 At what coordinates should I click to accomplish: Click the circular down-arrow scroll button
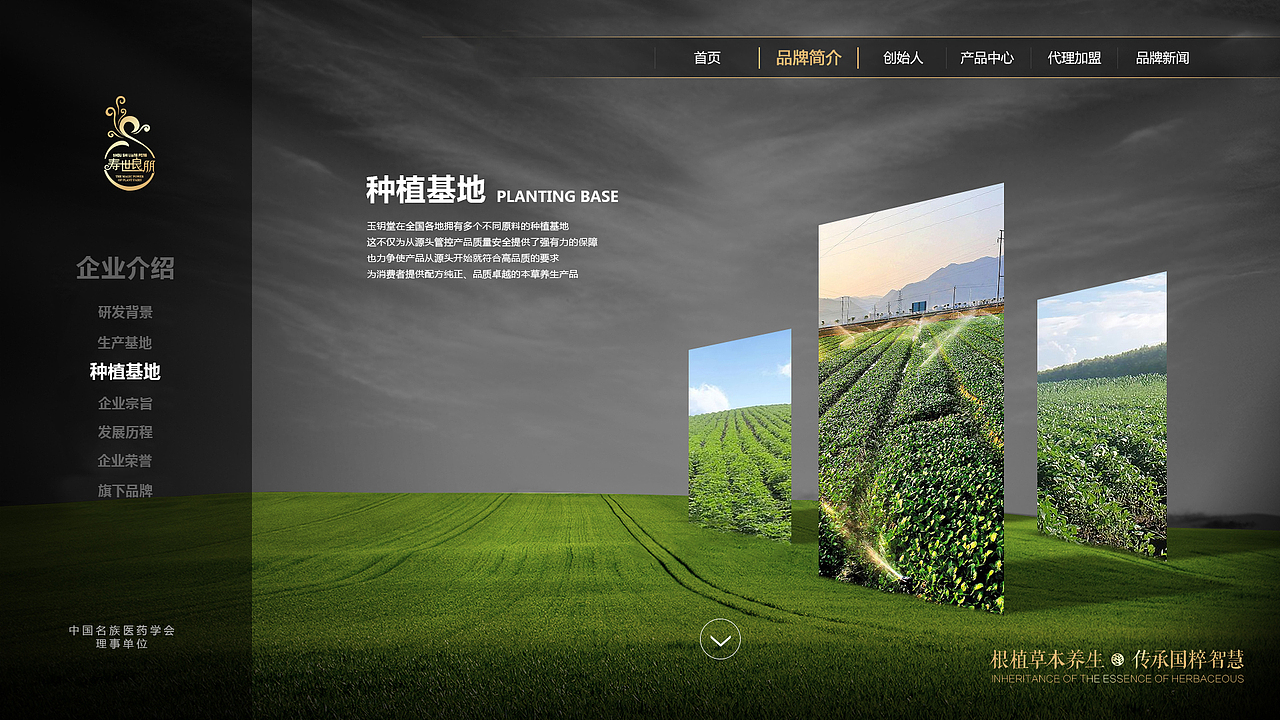click(719, 640)
